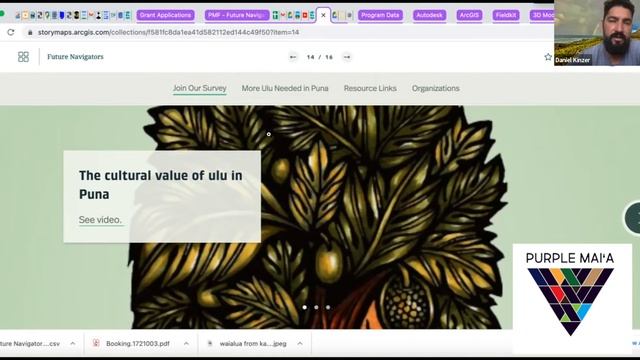Go to next collection item arrow
Image resolution: width=640 pixels, height=360 pixels.
coord(347,57)
